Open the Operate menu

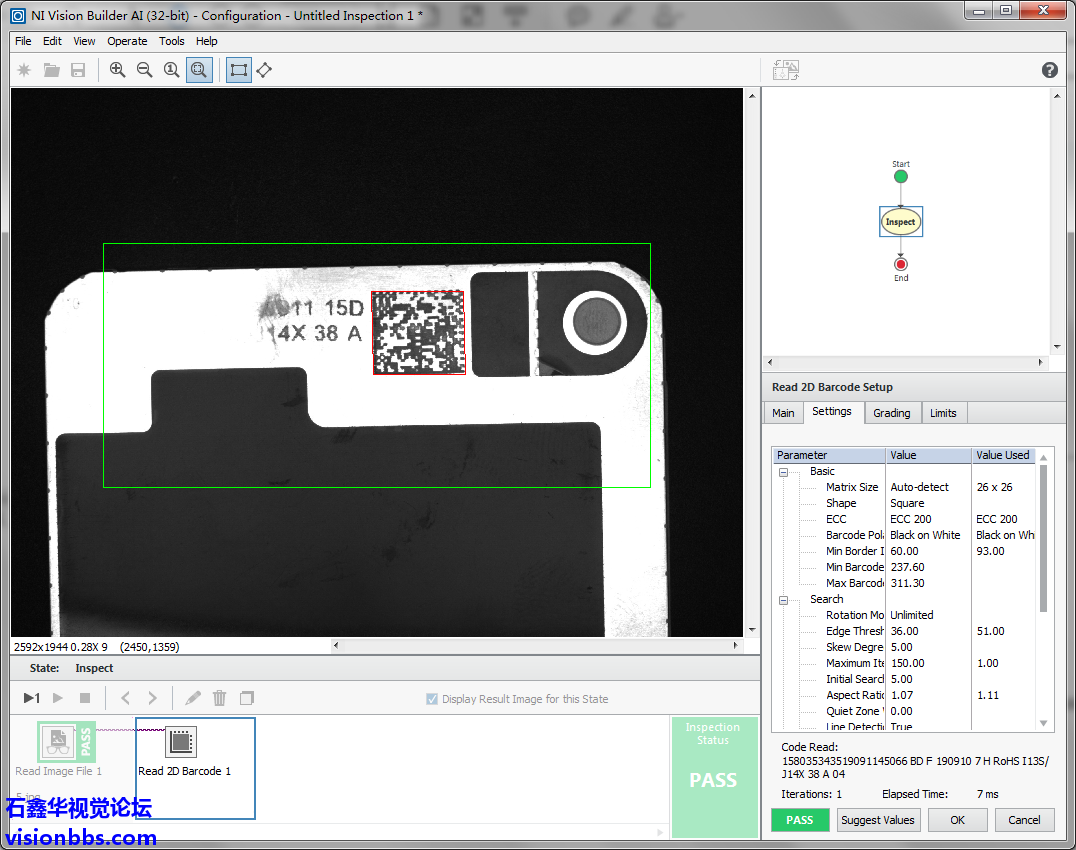tap(127, 41)
